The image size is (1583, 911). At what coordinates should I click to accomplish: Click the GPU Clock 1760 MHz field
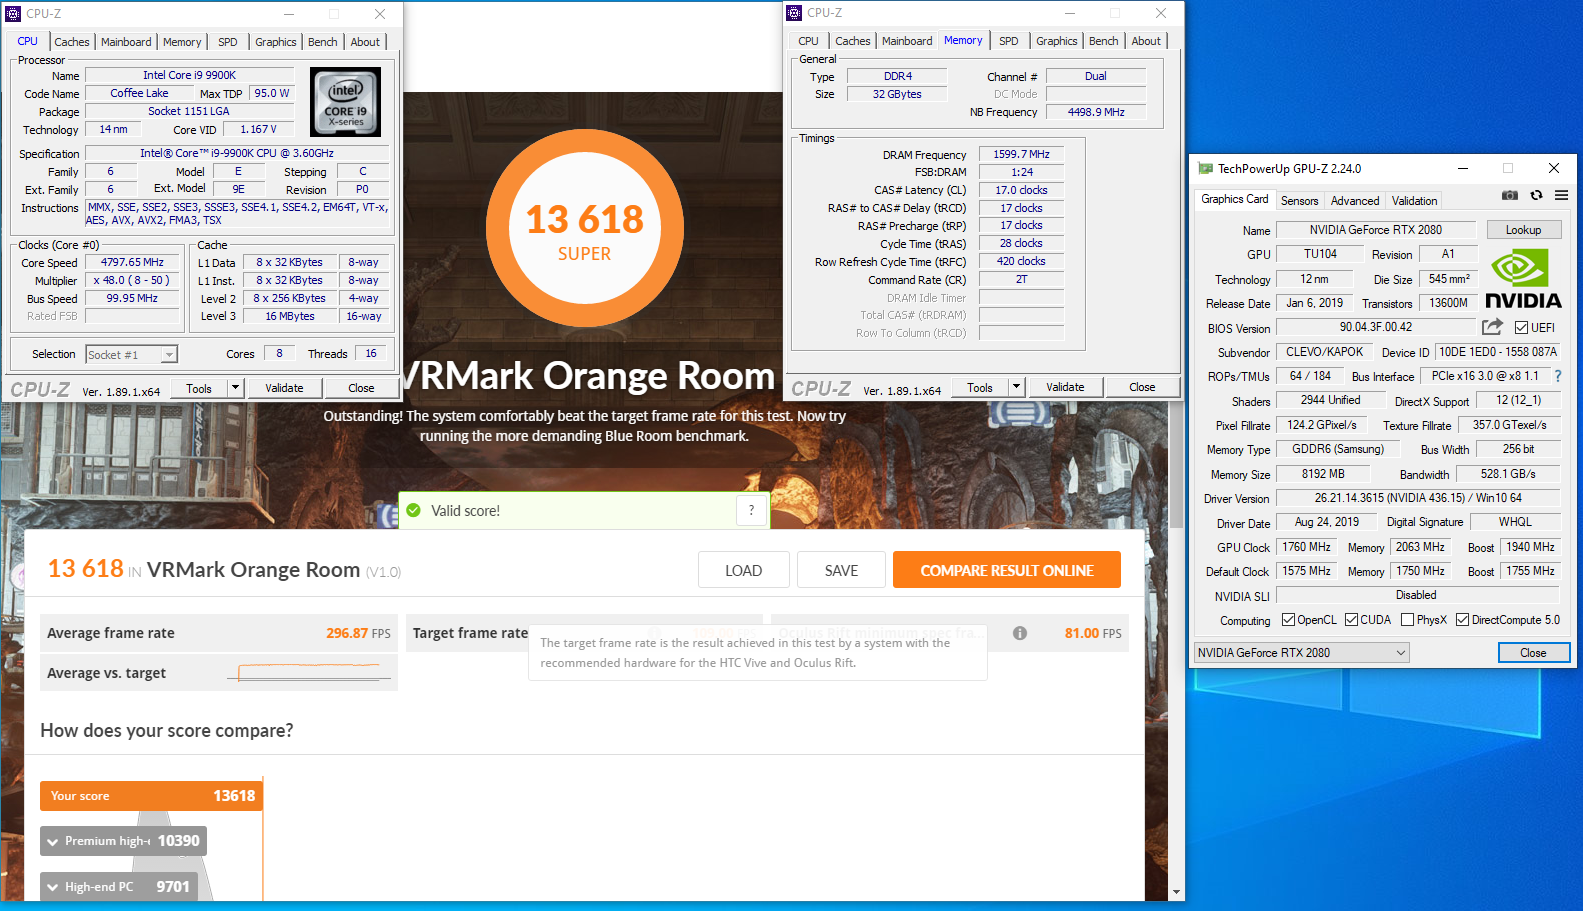[x=1306, y=547]
